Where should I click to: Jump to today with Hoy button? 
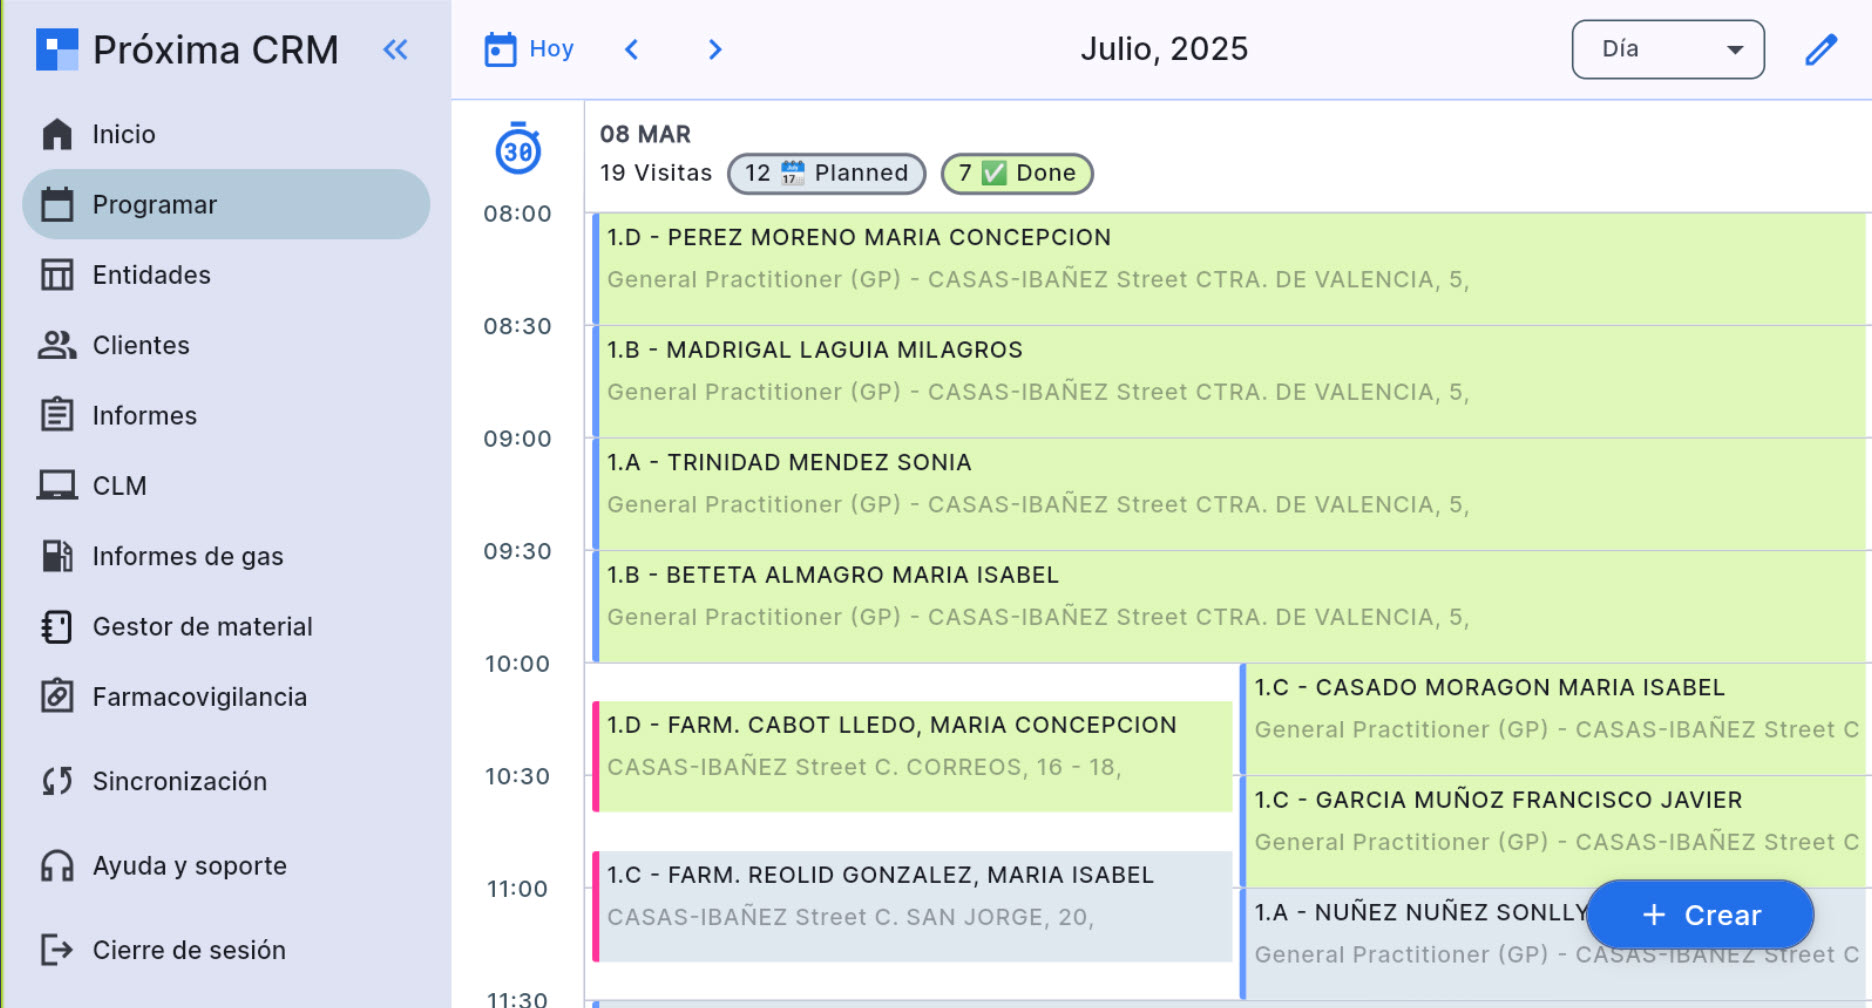530,49
